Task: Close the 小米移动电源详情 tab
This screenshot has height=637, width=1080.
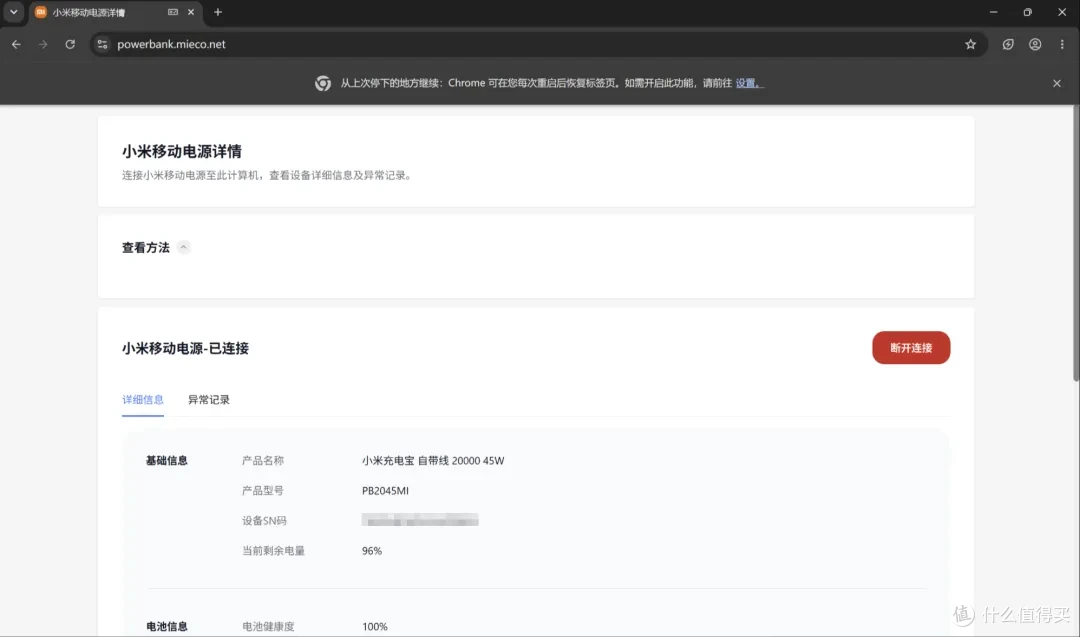Action: 191,12
